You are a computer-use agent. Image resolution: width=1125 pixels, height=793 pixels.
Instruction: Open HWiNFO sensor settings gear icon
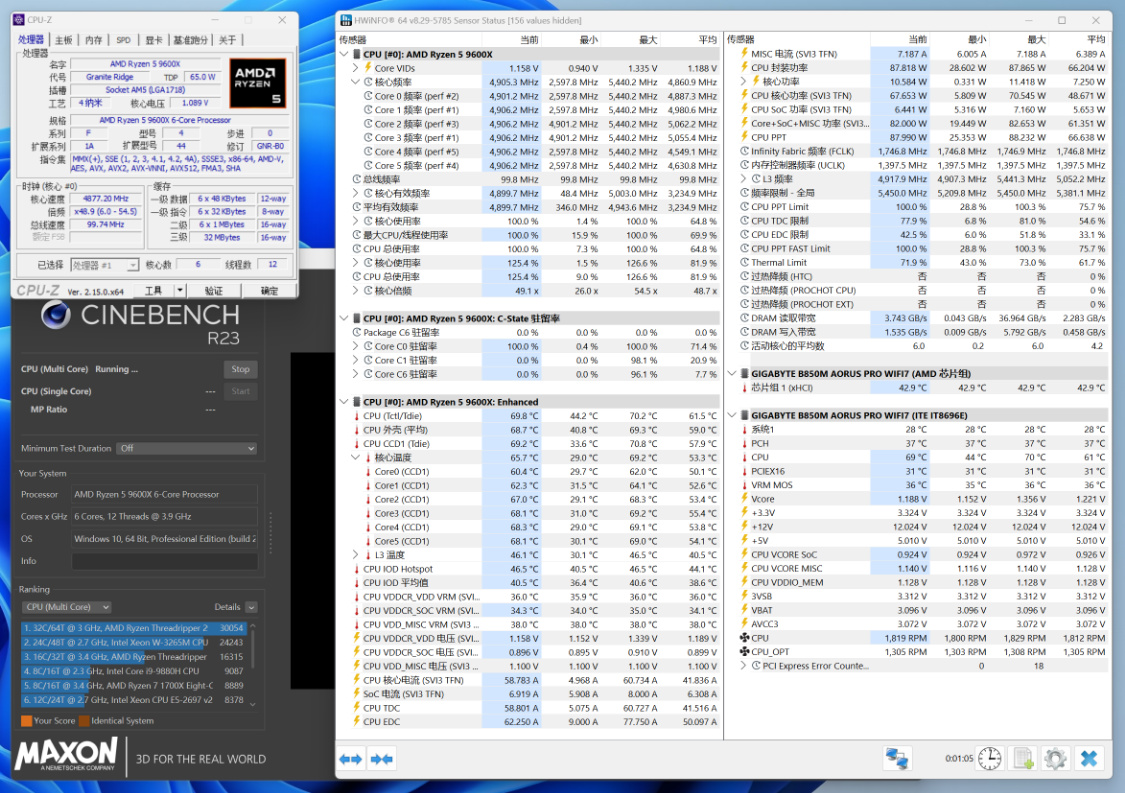[1055, 758]
